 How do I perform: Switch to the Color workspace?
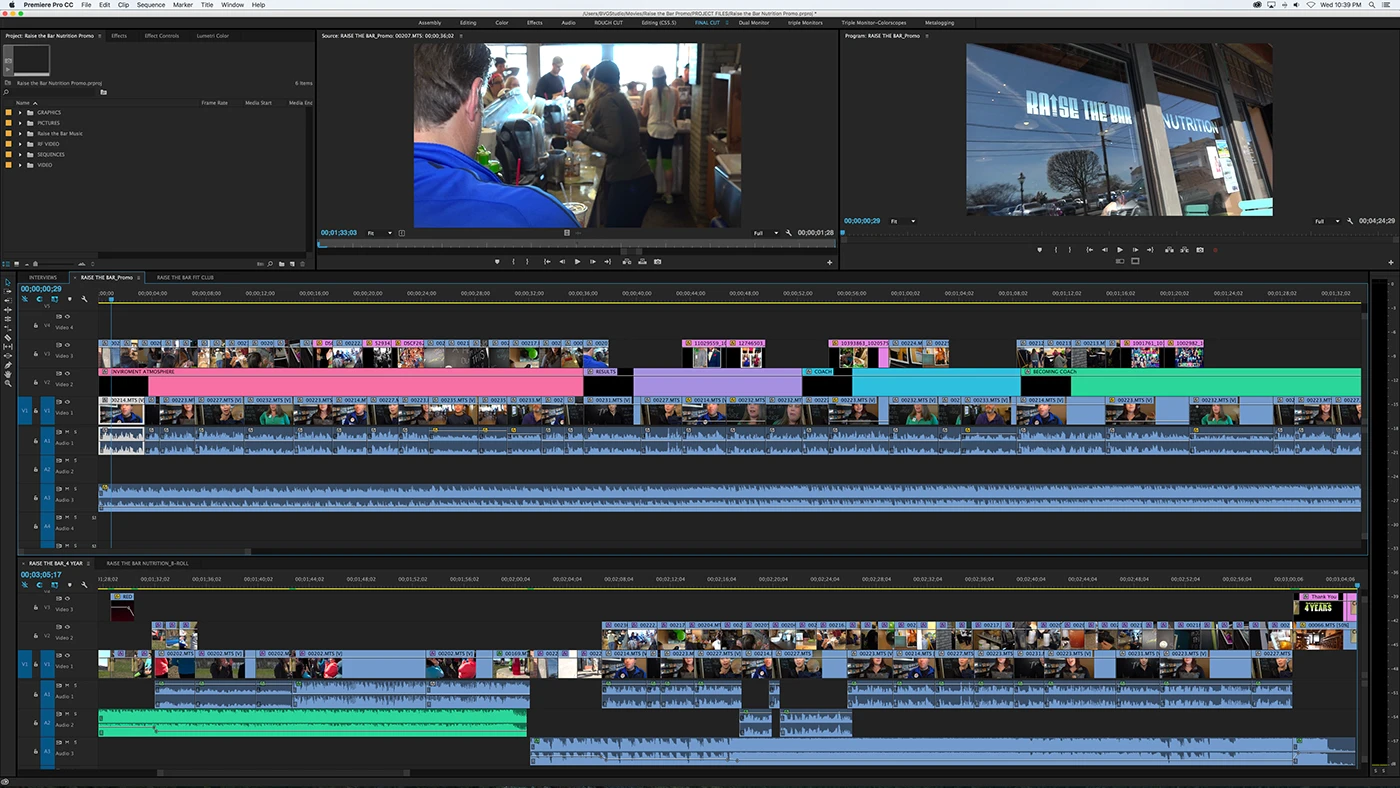tap(501, 22)
